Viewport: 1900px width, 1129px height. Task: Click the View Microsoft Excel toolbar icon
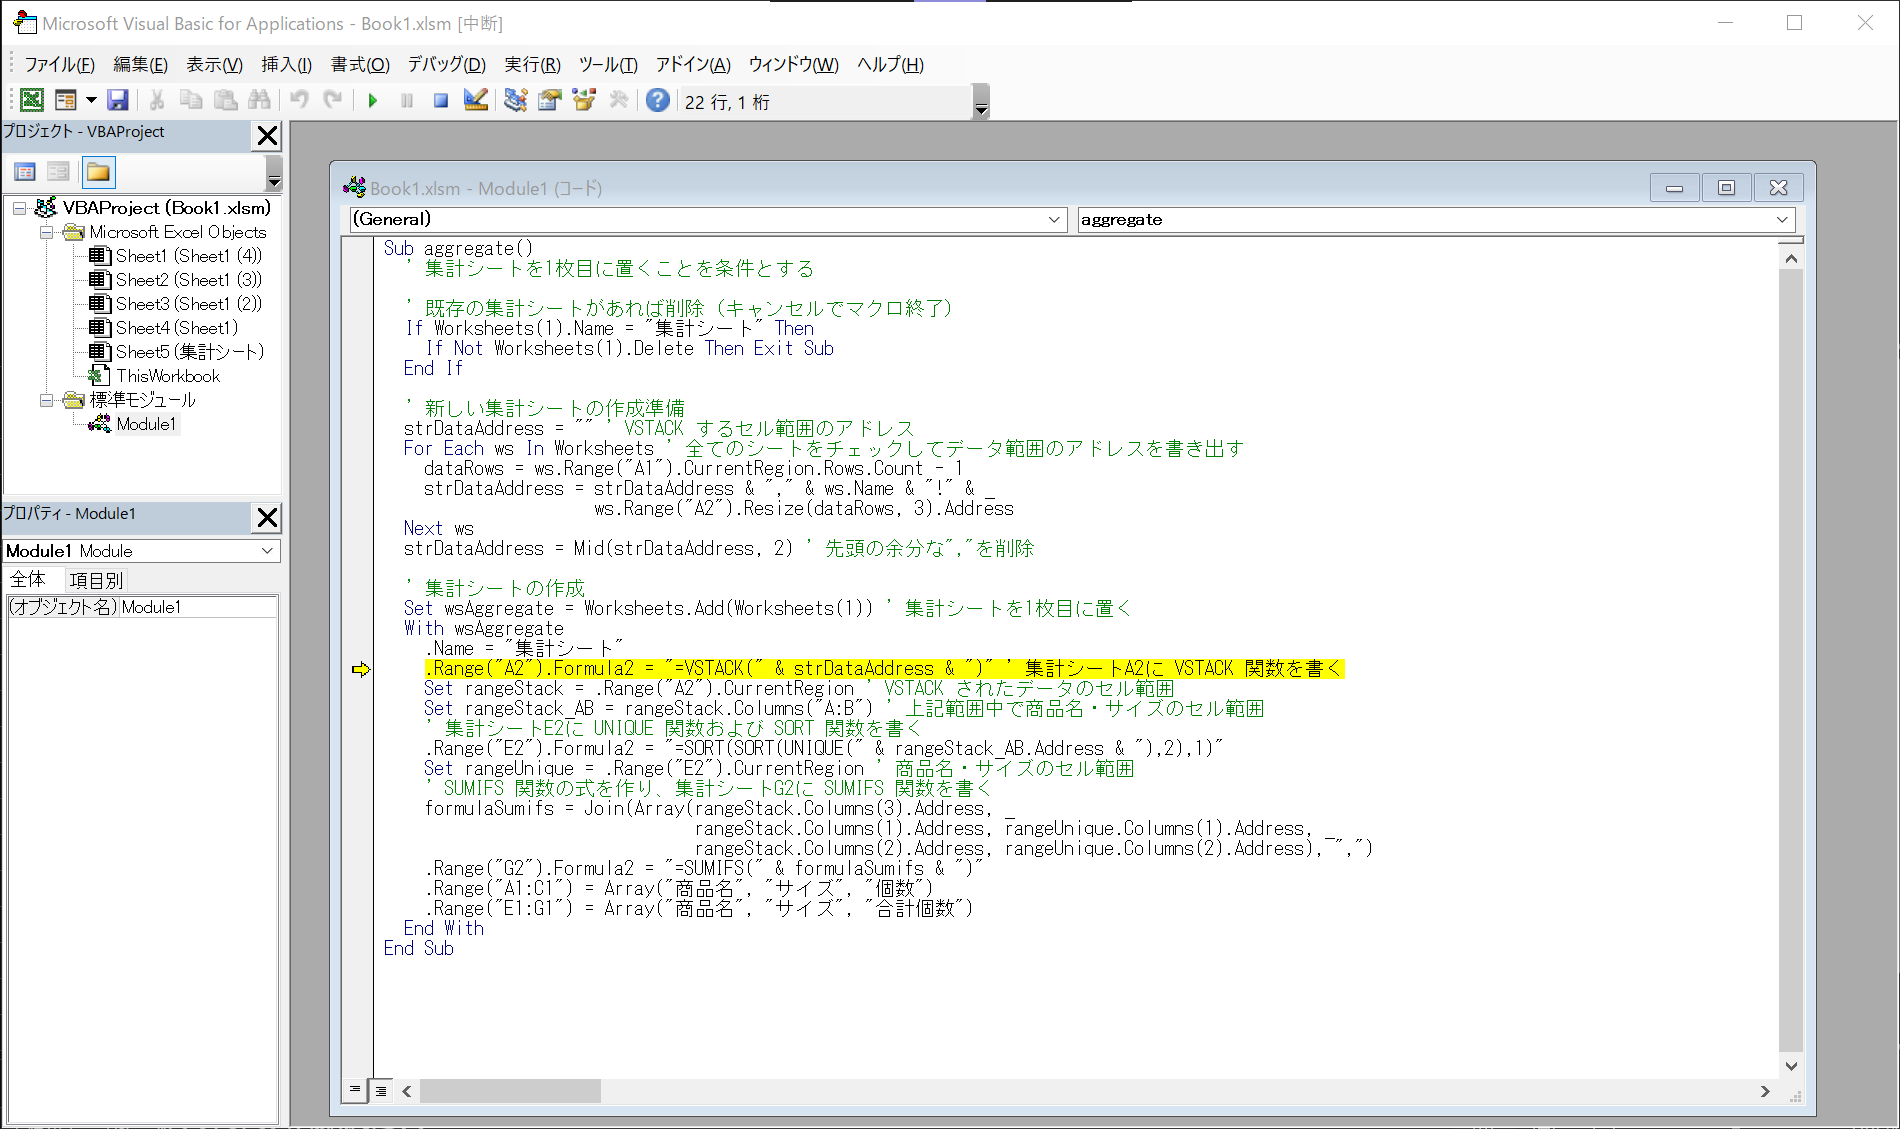click(32, 100)
